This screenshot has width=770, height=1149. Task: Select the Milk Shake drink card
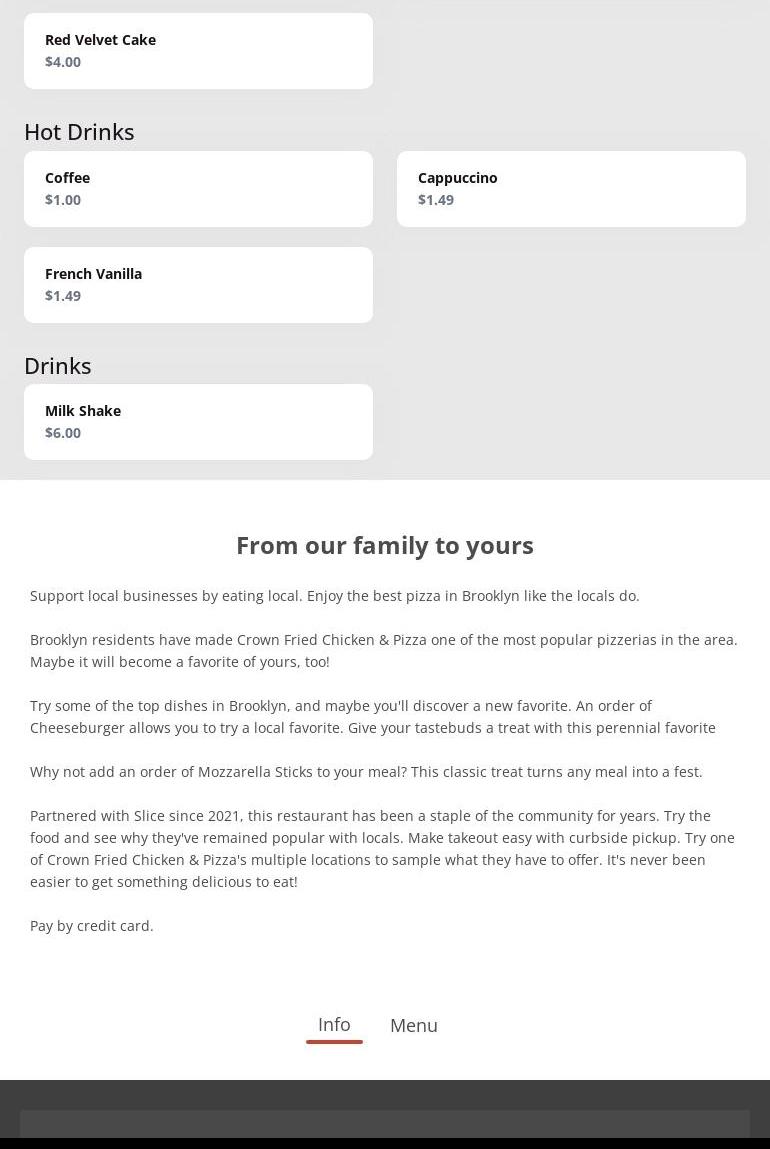pos(198,421)
